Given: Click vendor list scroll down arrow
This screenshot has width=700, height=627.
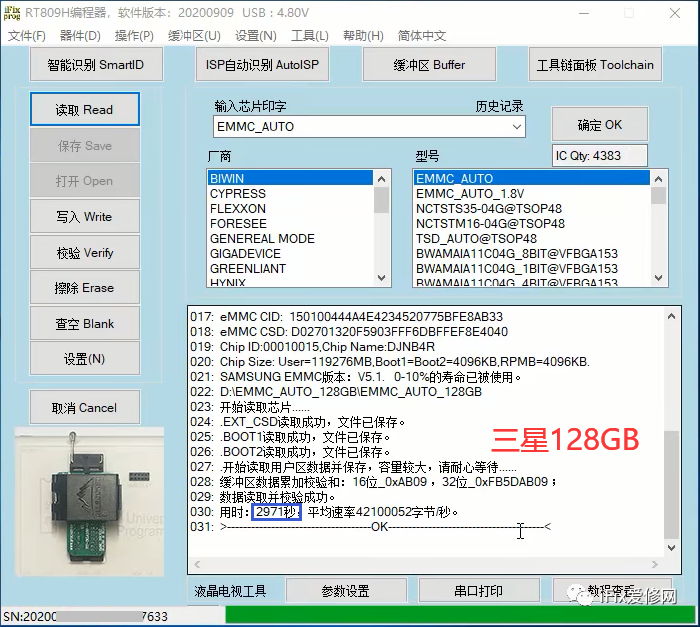Looking at the screenshot, I should tap(382, 277).
